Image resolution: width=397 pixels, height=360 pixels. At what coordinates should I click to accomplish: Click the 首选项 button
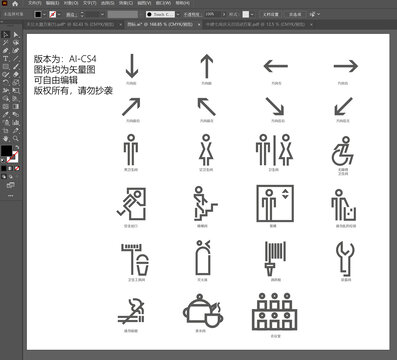coord(295,14)
